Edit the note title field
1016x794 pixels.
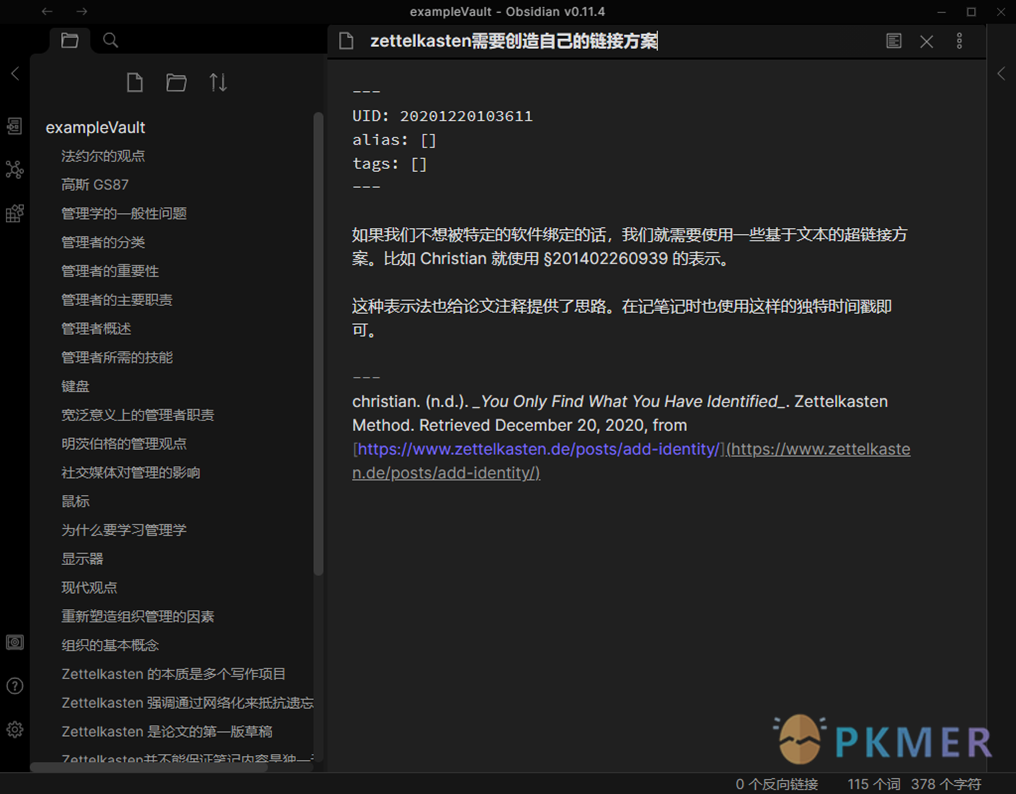pos(514,41)
